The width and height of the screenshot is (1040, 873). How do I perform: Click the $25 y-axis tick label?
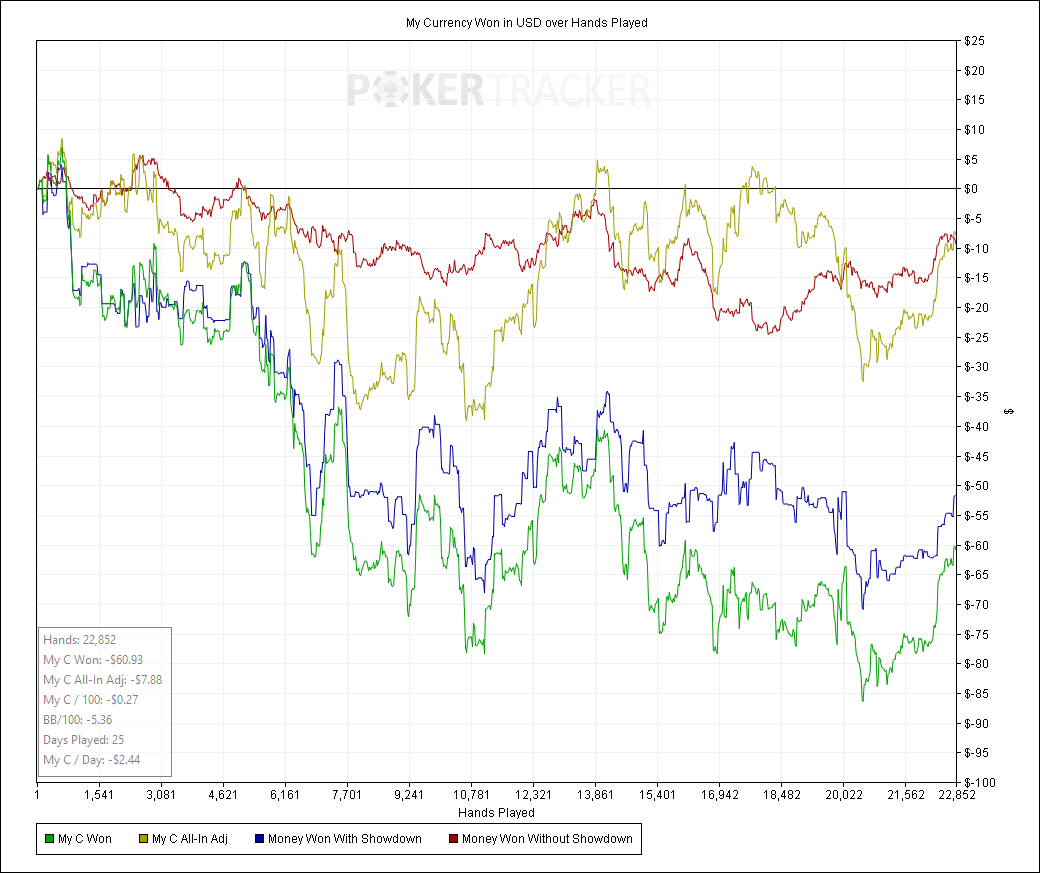[x=974, y=41]
